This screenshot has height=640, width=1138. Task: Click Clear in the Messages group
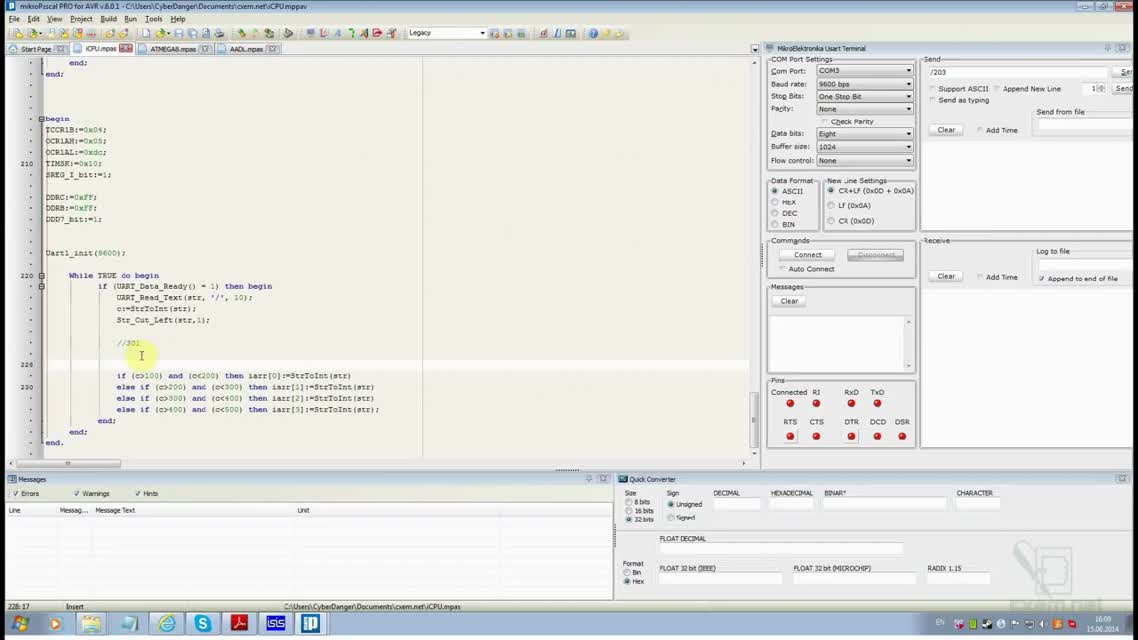coord(789,300)
